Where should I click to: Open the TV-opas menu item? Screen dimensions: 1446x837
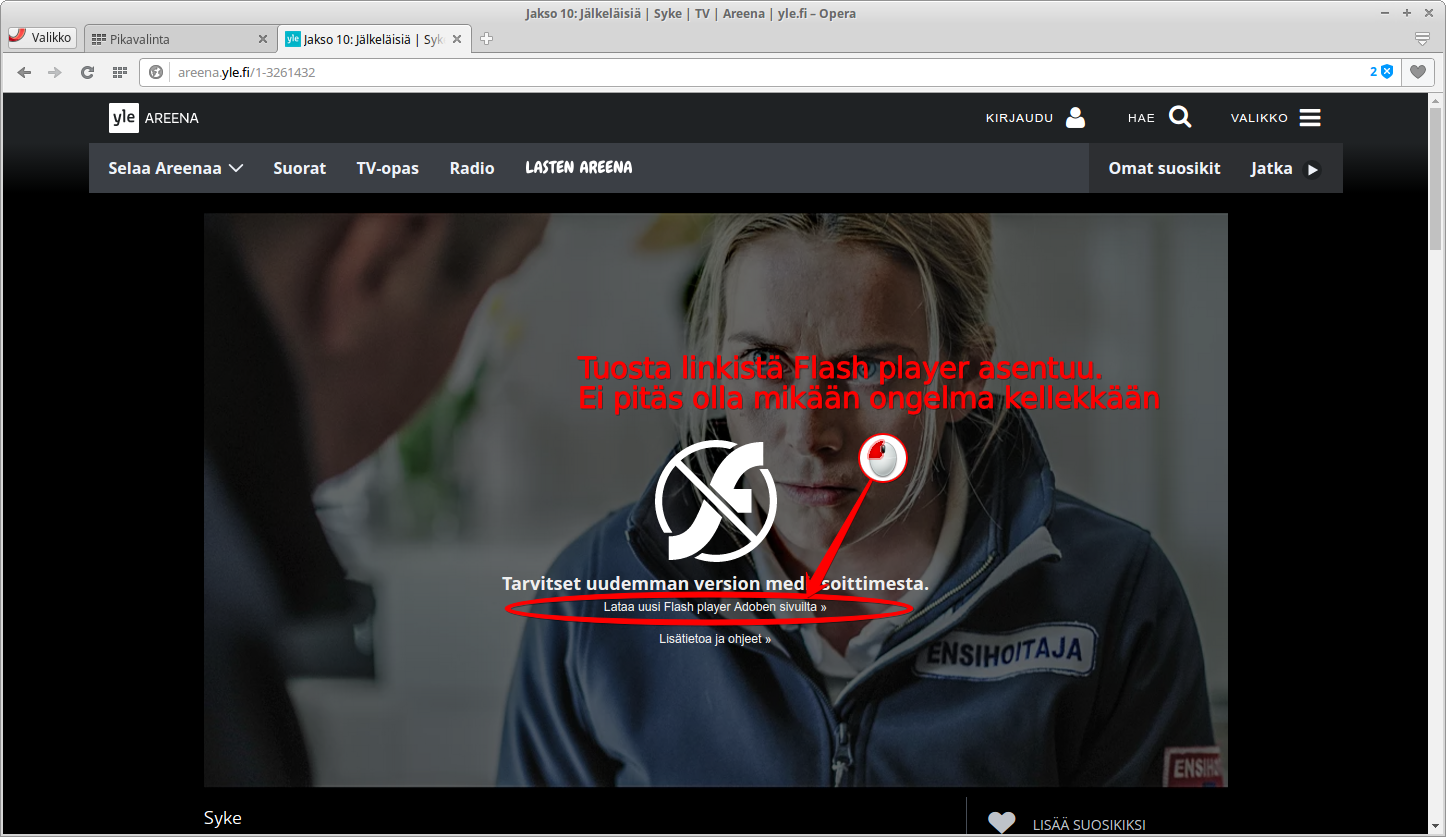tap(388, 168)
